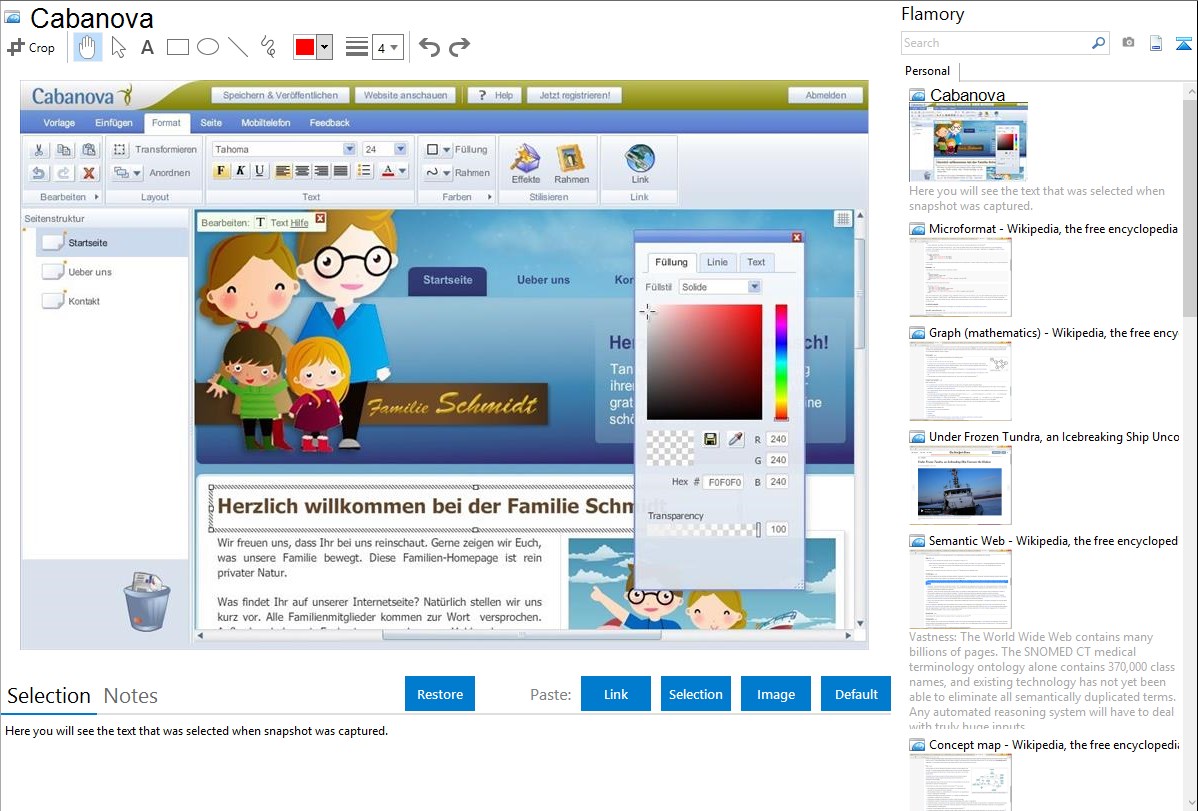1198x811 pixels.
Task: Expand the line width dropdown
Action: click(387, 47)
